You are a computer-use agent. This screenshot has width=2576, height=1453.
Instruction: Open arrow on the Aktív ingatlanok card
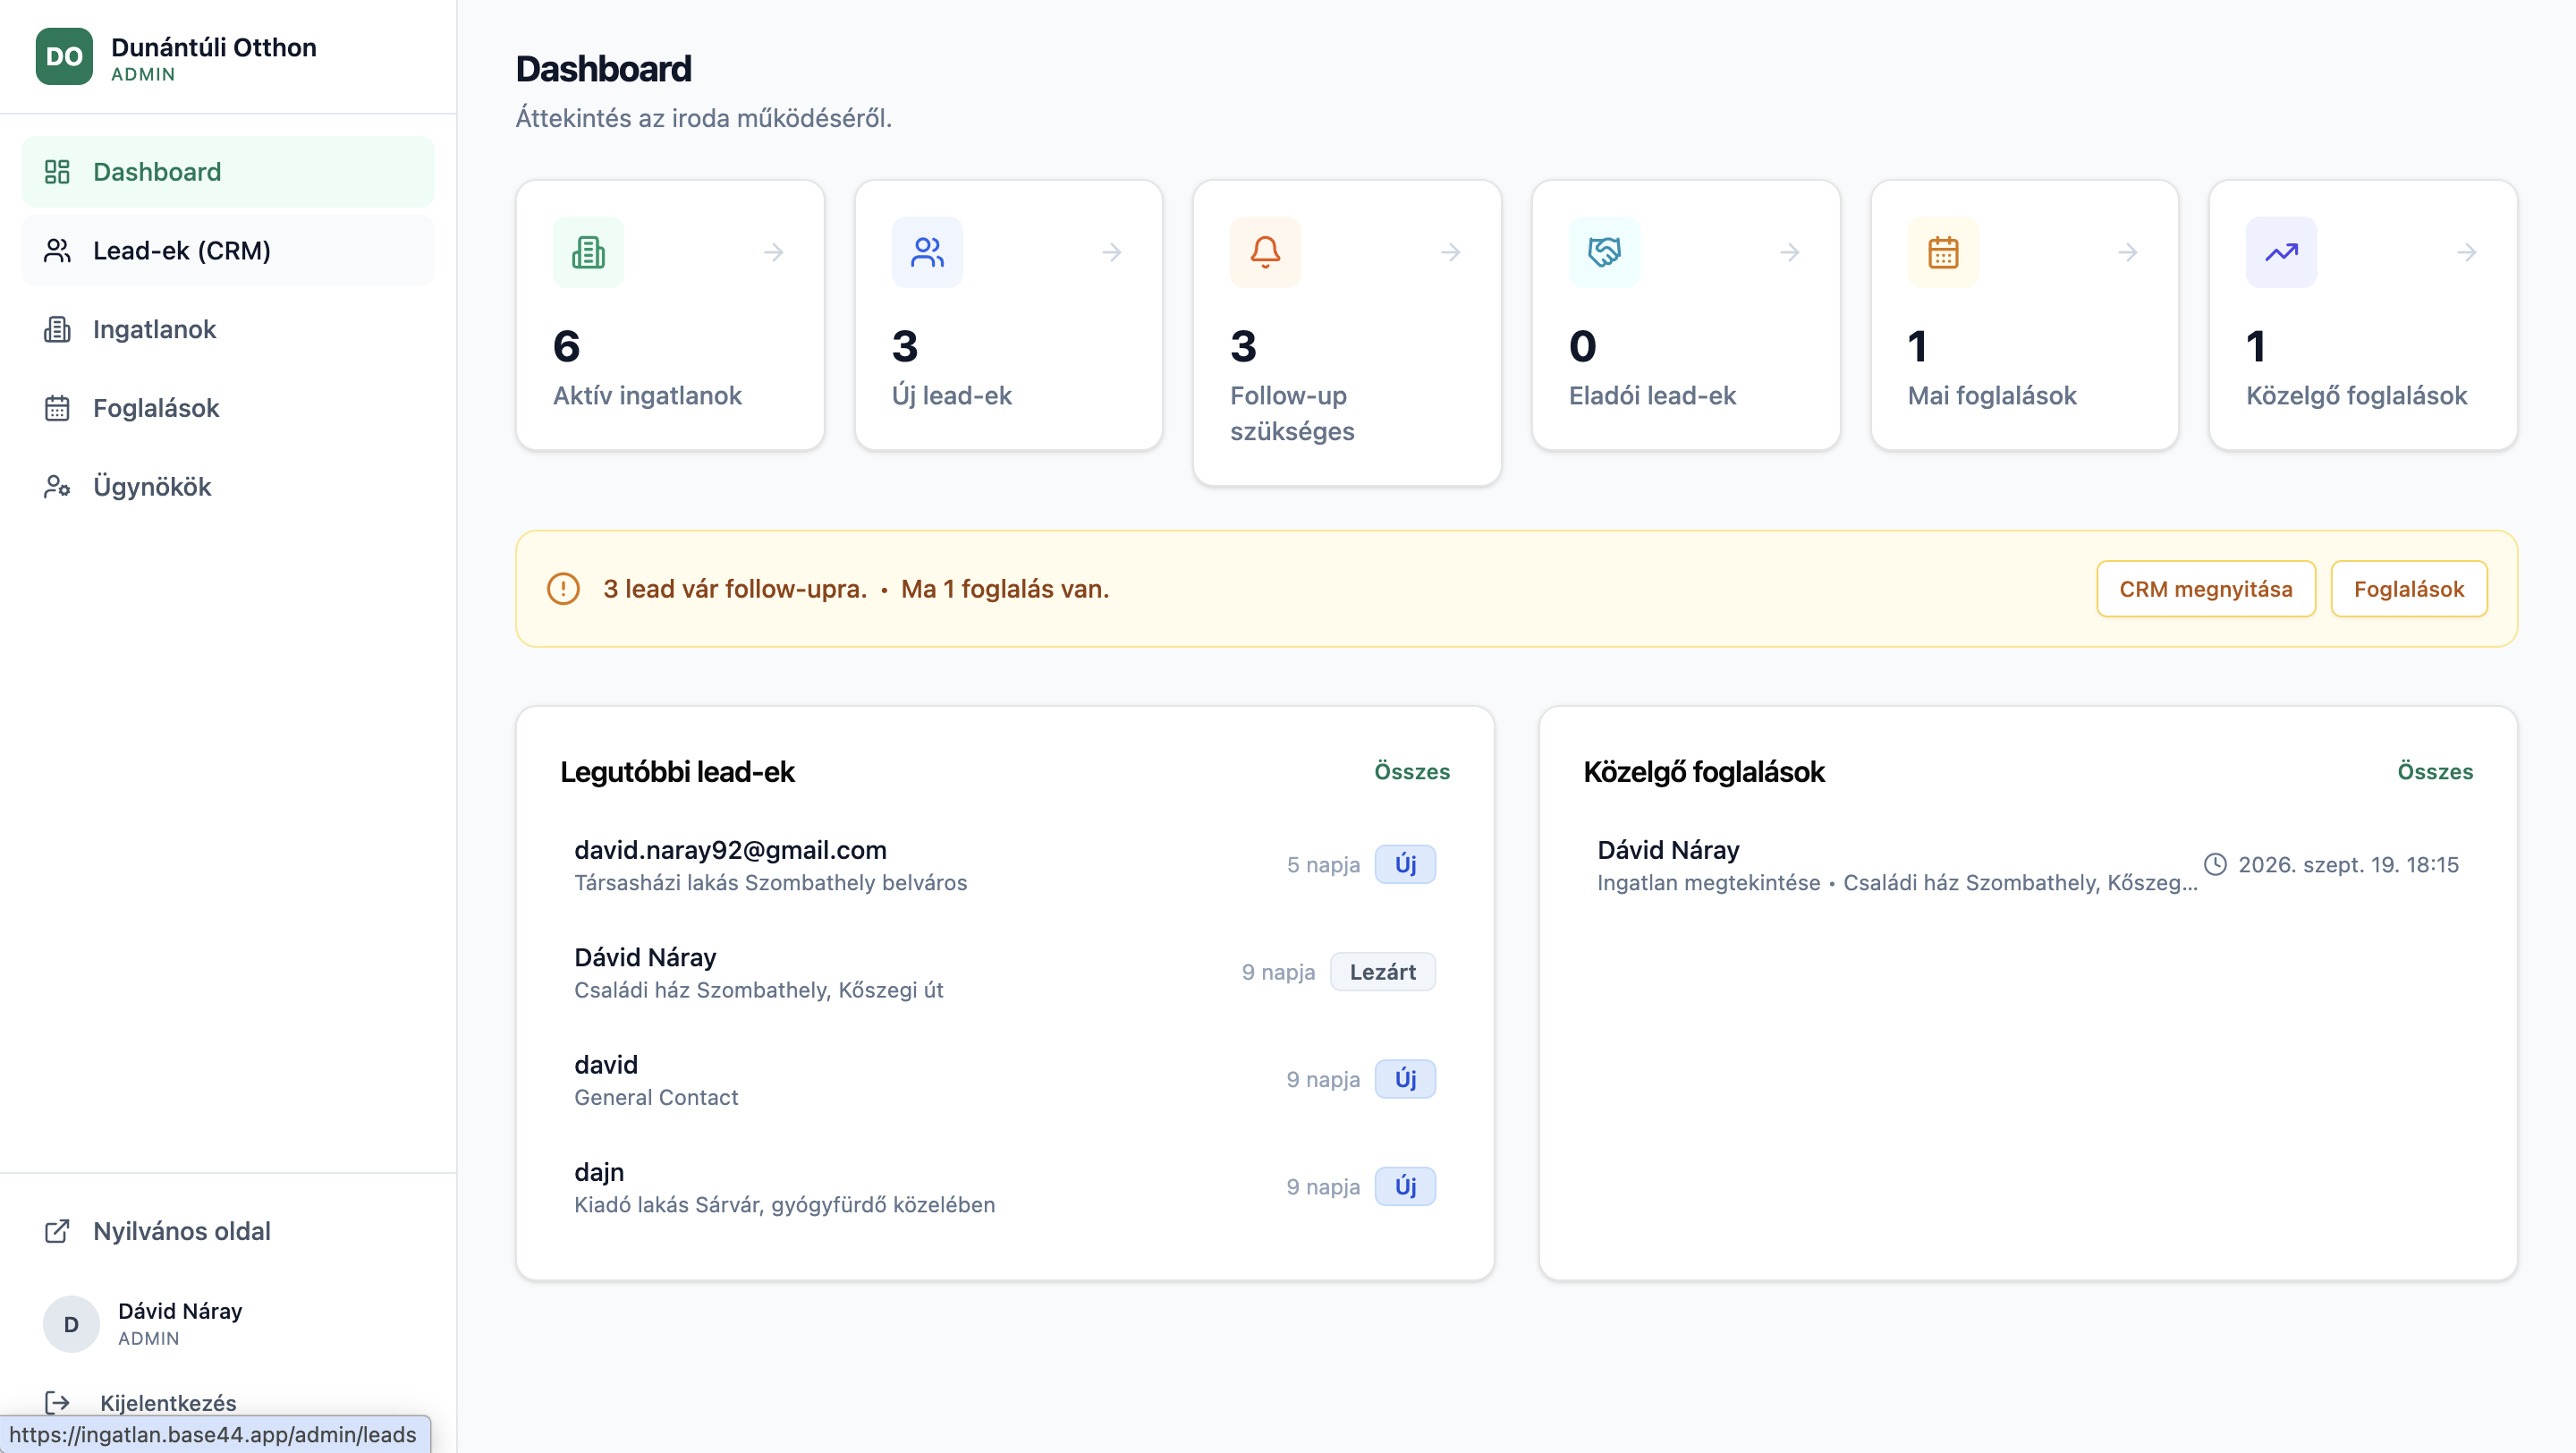click(773, 252)
